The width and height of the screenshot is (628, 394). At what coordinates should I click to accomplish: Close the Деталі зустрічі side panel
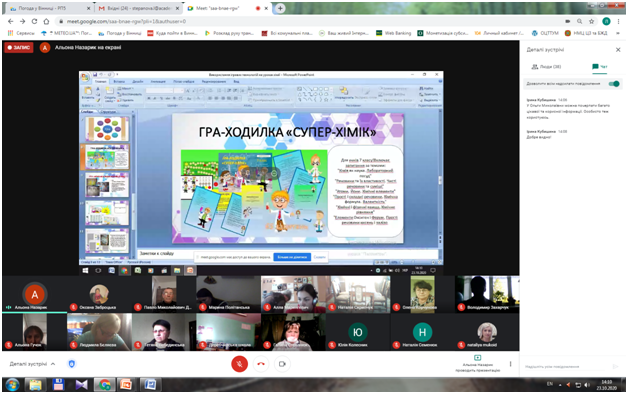(x=618, y=50)
